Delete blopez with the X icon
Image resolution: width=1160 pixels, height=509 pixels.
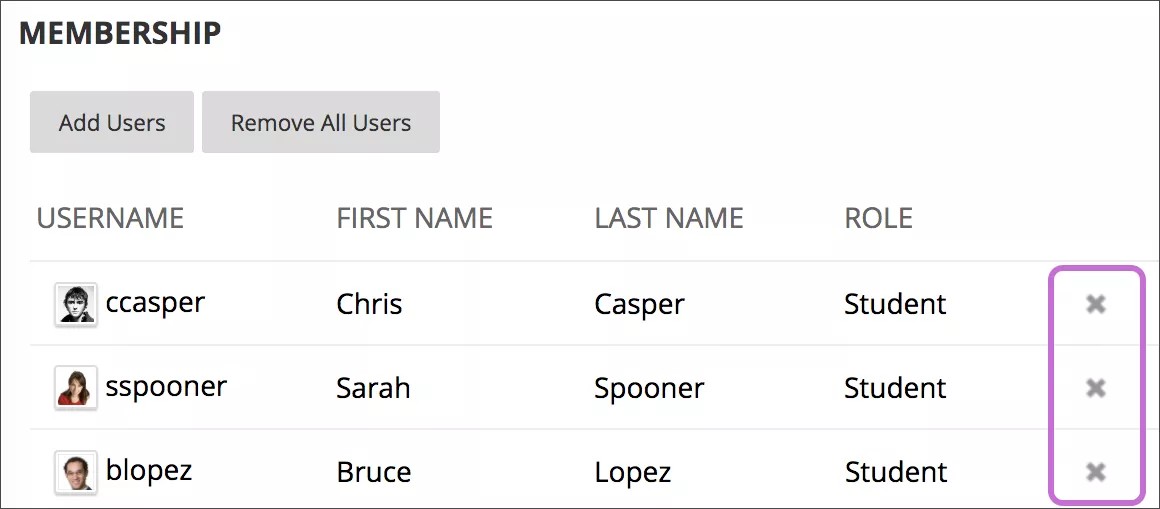point(1096,472)
